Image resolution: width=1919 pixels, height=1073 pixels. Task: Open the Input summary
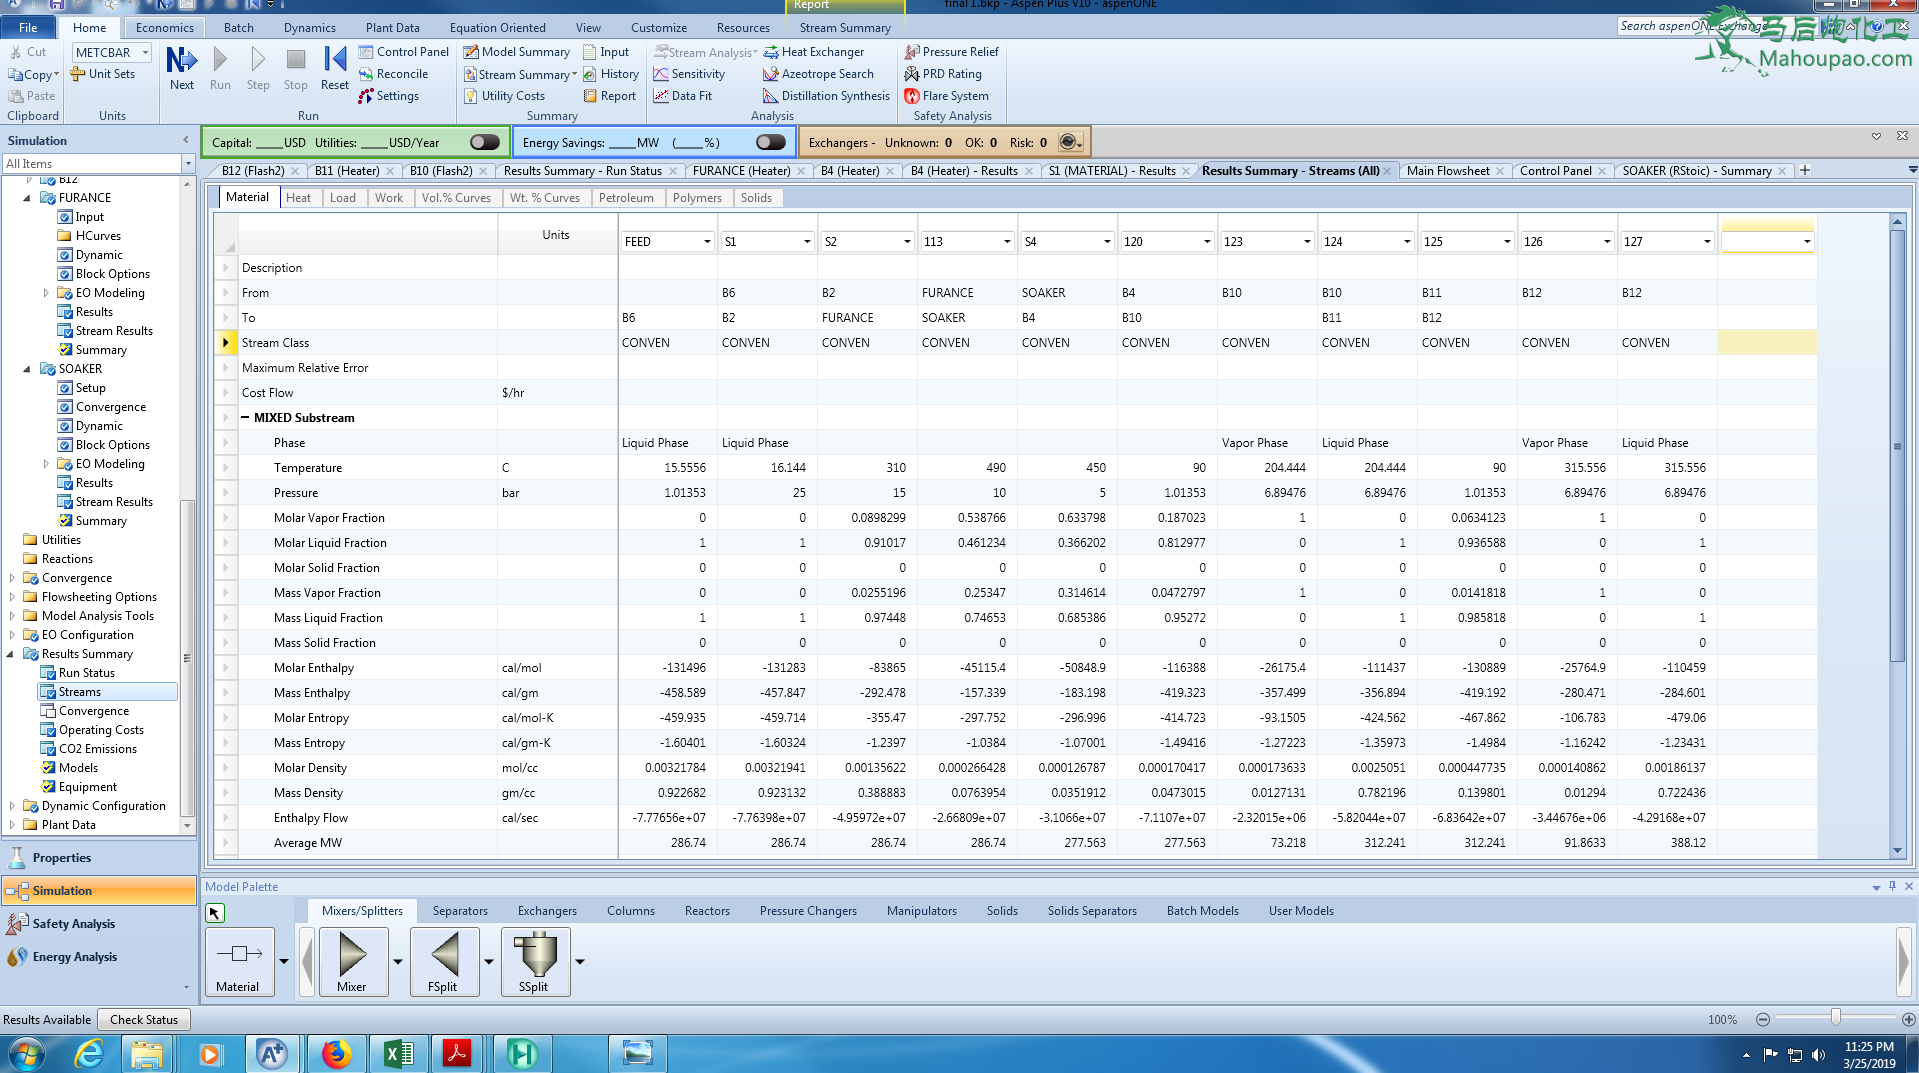tap(606, 52)
